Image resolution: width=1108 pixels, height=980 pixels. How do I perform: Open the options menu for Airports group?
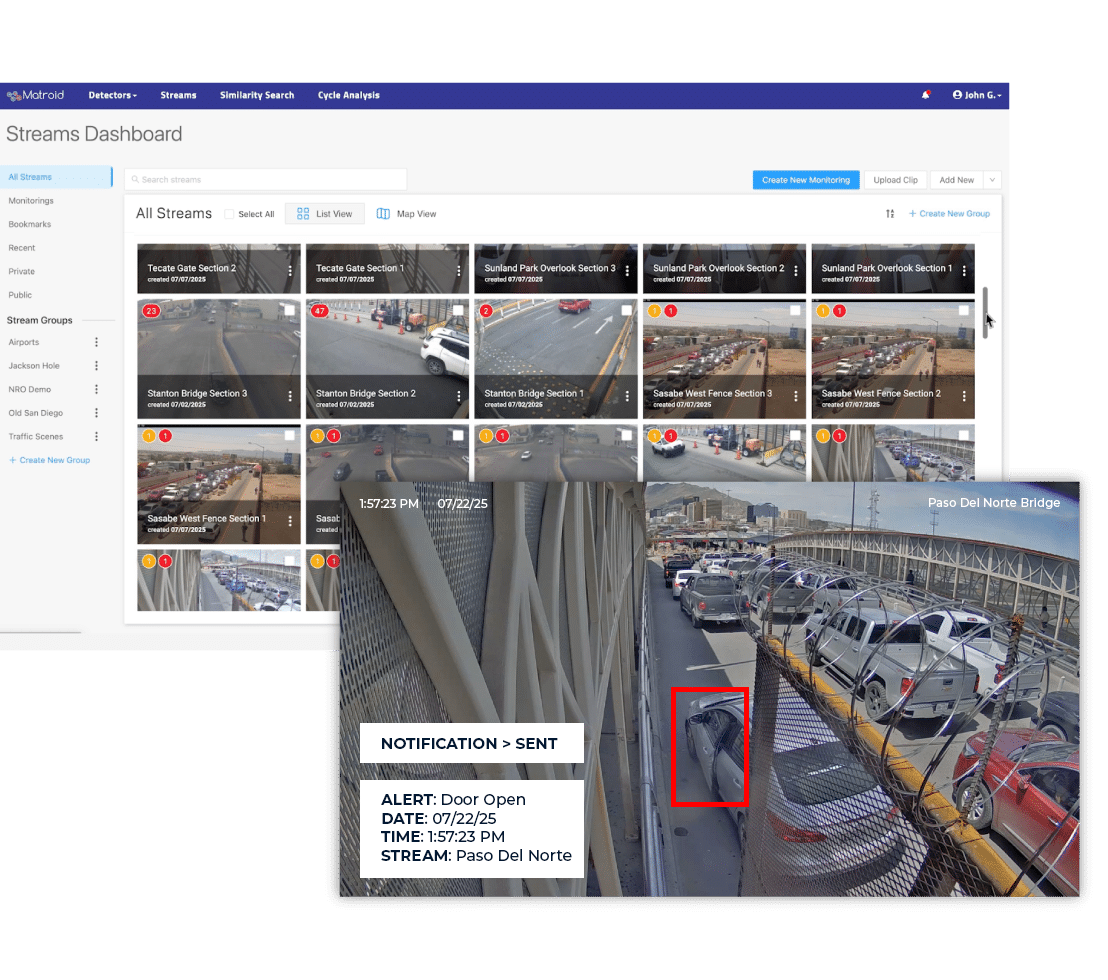(96, 342)
